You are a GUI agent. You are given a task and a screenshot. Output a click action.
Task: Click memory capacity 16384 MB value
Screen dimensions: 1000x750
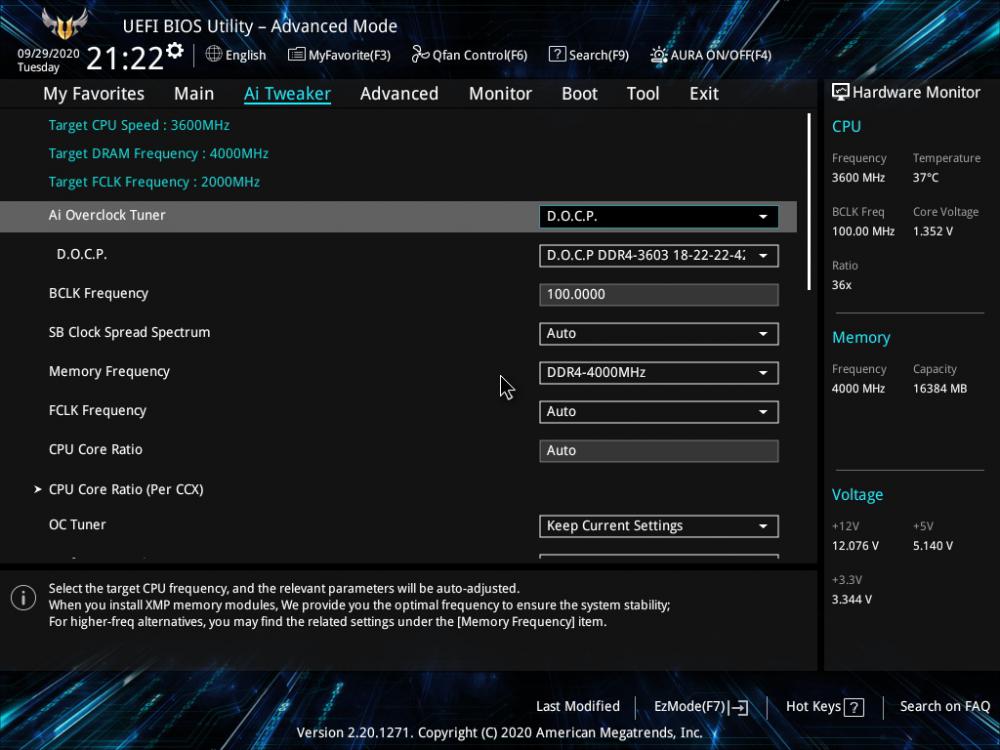(x=940, y=388)
